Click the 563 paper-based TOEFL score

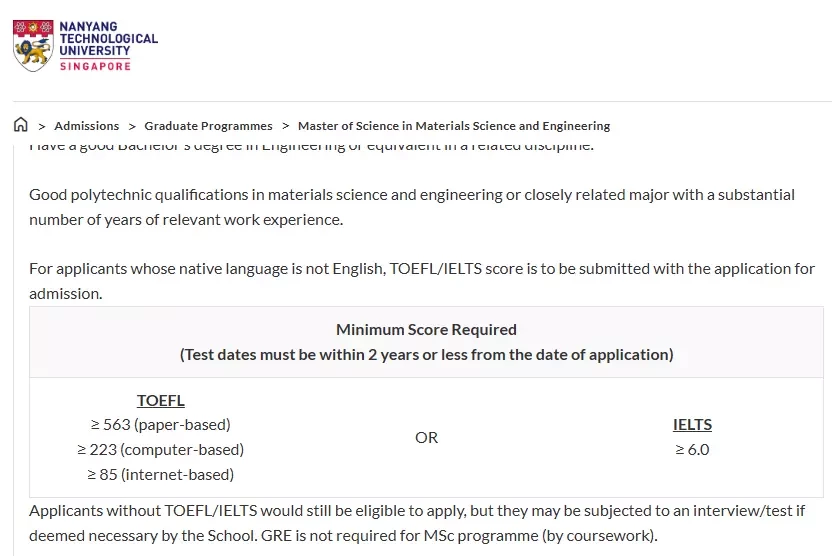tap(161, 425)
